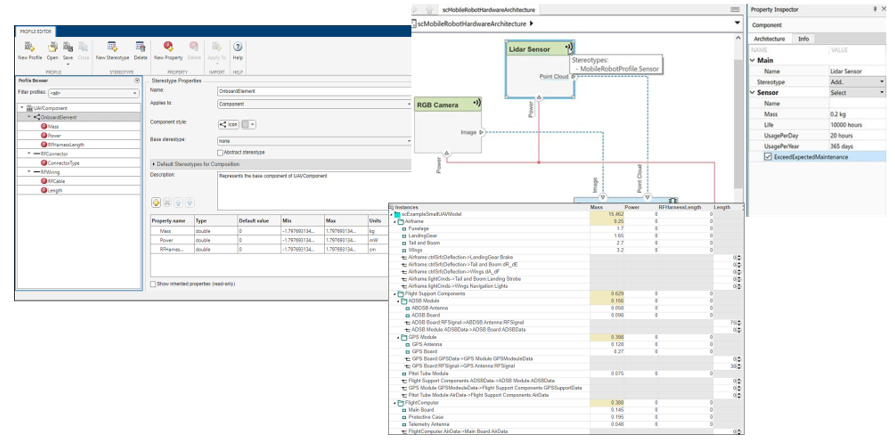Open the component style color picker

pyautogui.click(x=247, y=125)
